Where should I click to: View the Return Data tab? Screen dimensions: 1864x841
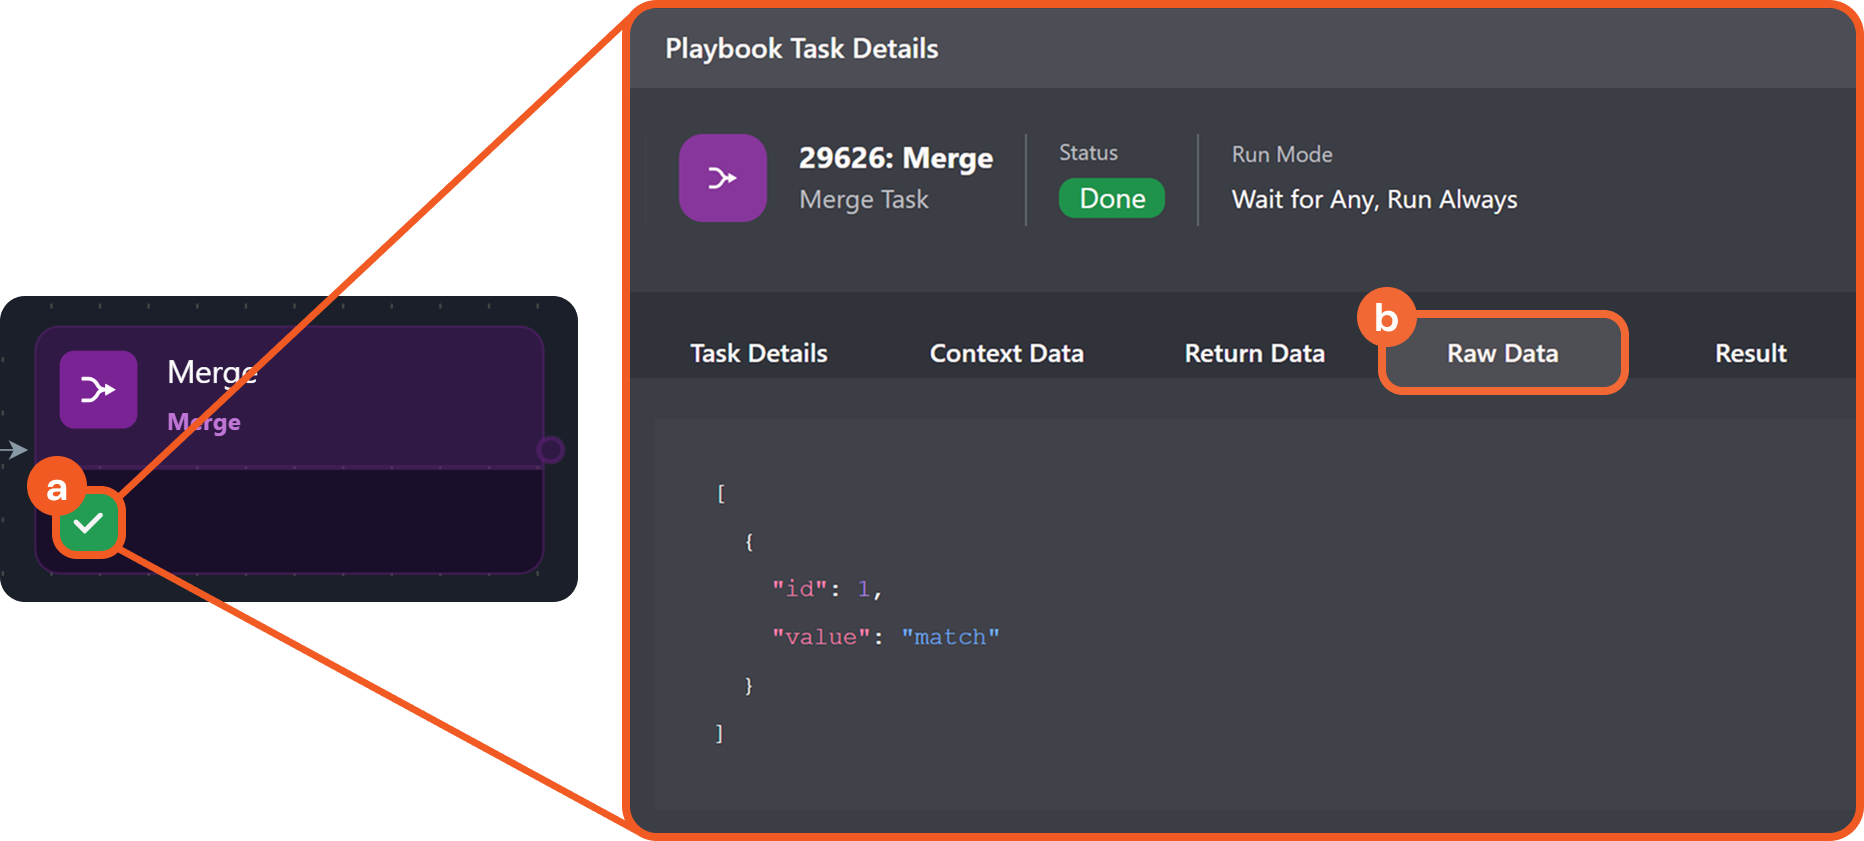[1254, 353]
